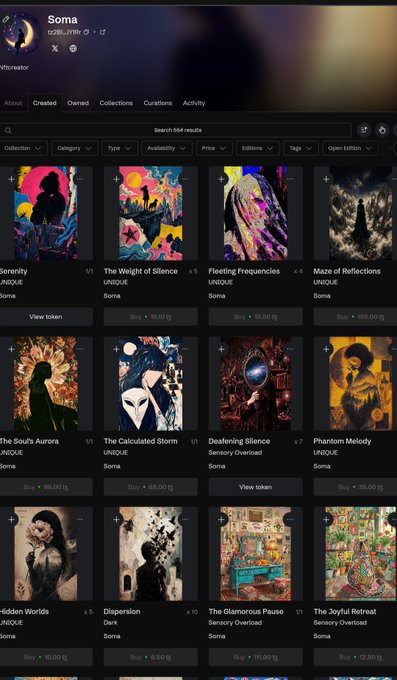Viewport: 397px width, 680px height.
Task: Click View token under Serenity
Action: pos(46,317)
